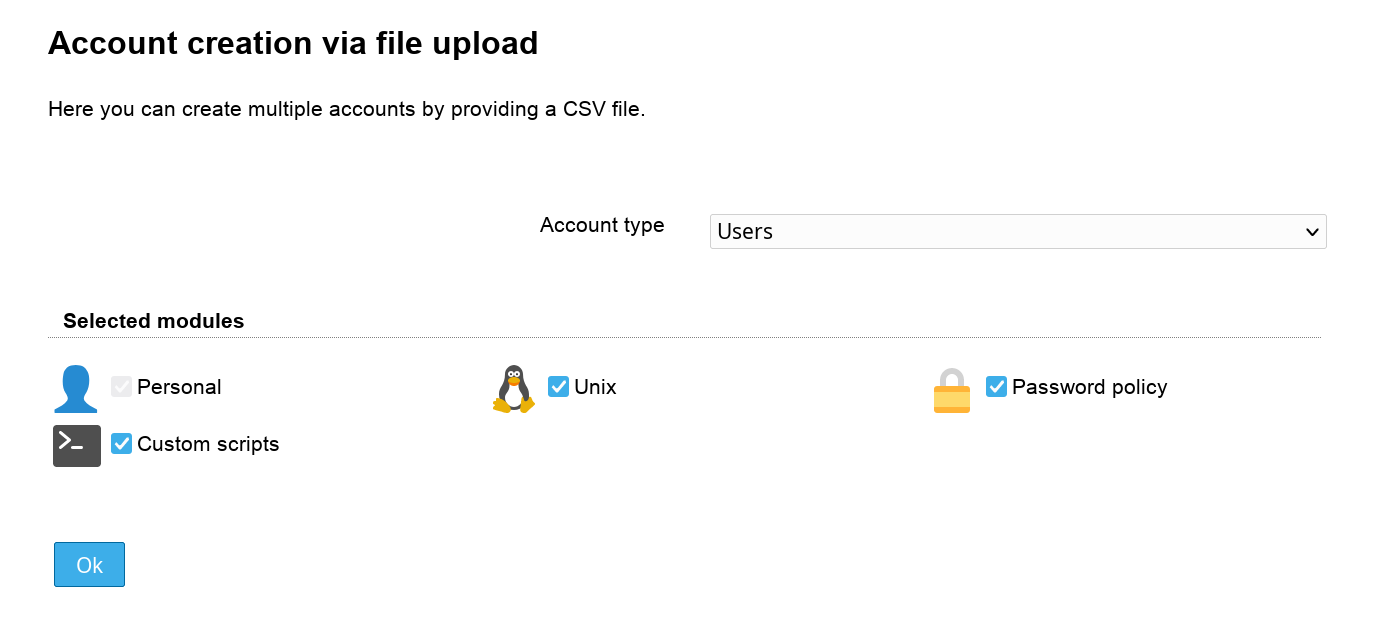1391x621 pixels.
Task: Click the Unix penguin icon
Action: [514, 389]
